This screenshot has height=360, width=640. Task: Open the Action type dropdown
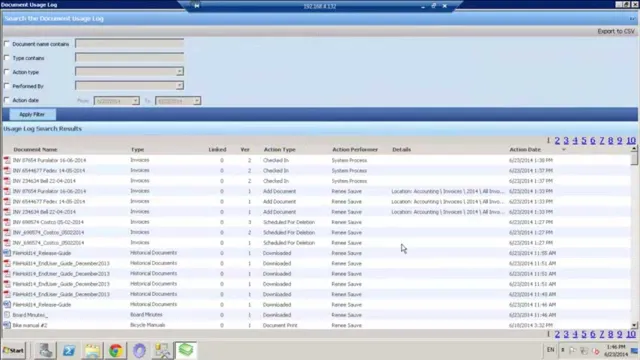(x=180, y=72)
